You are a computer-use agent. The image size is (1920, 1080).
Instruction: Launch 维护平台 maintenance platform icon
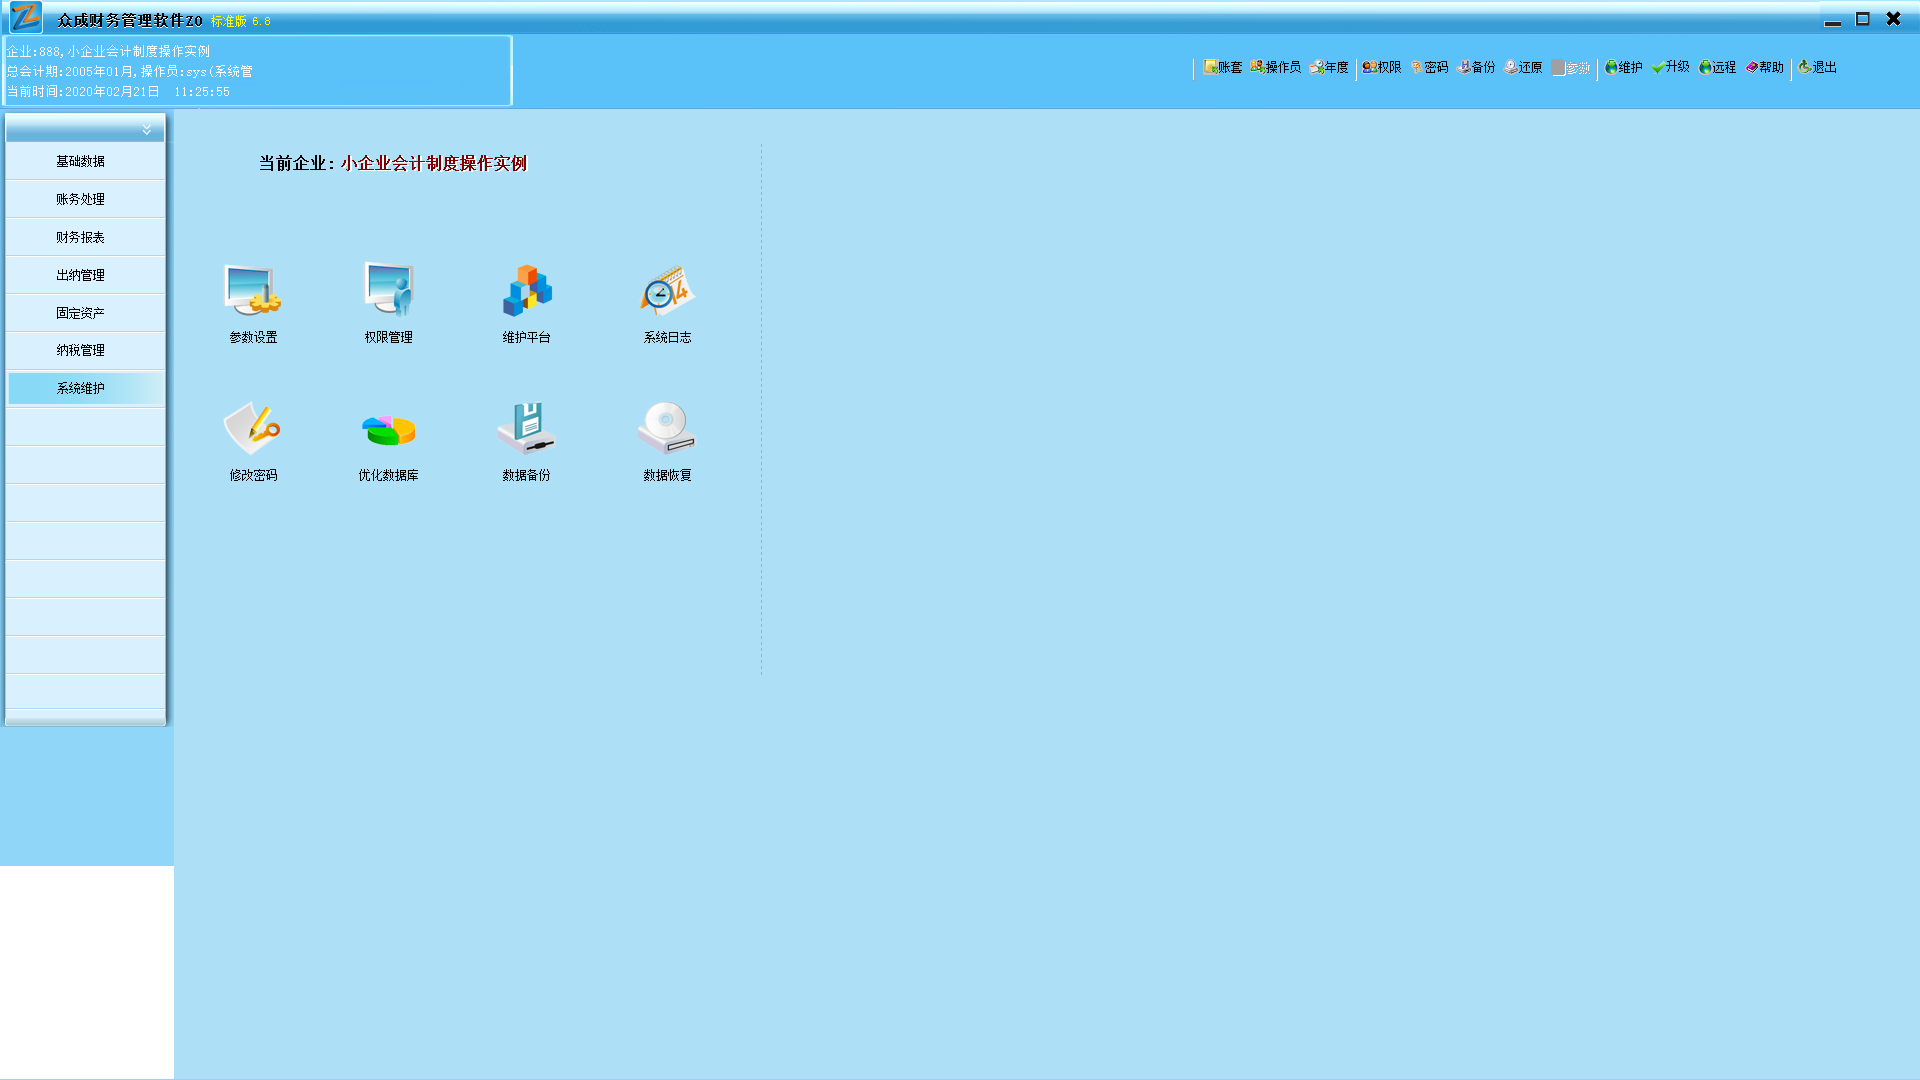tap(526, 304)
